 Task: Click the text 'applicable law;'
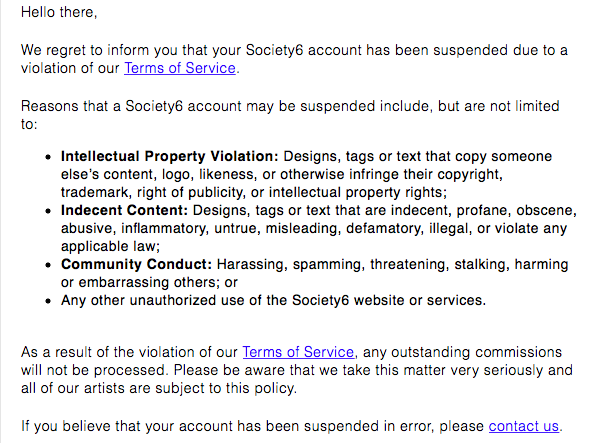click(110, 246)
